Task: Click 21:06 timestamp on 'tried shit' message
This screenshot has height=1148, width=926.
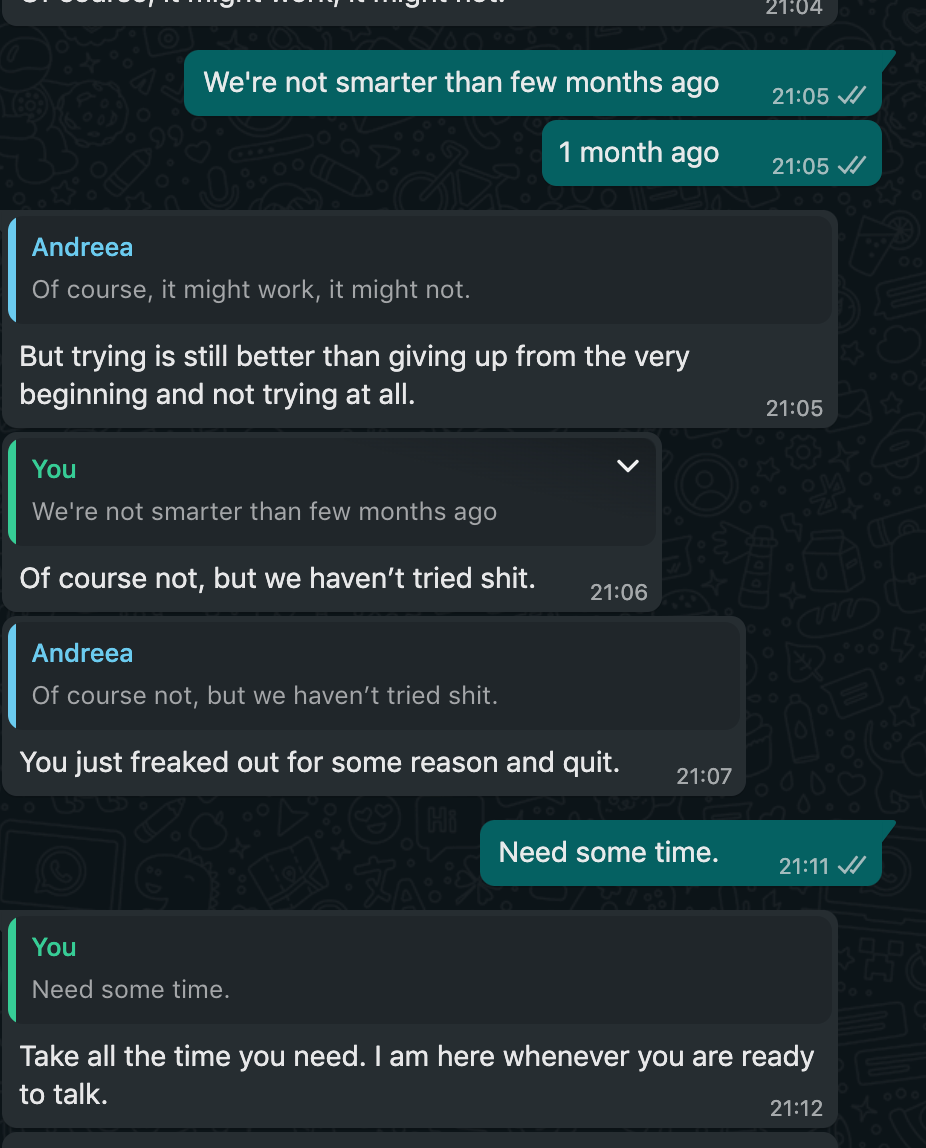Action: point(619,592)
